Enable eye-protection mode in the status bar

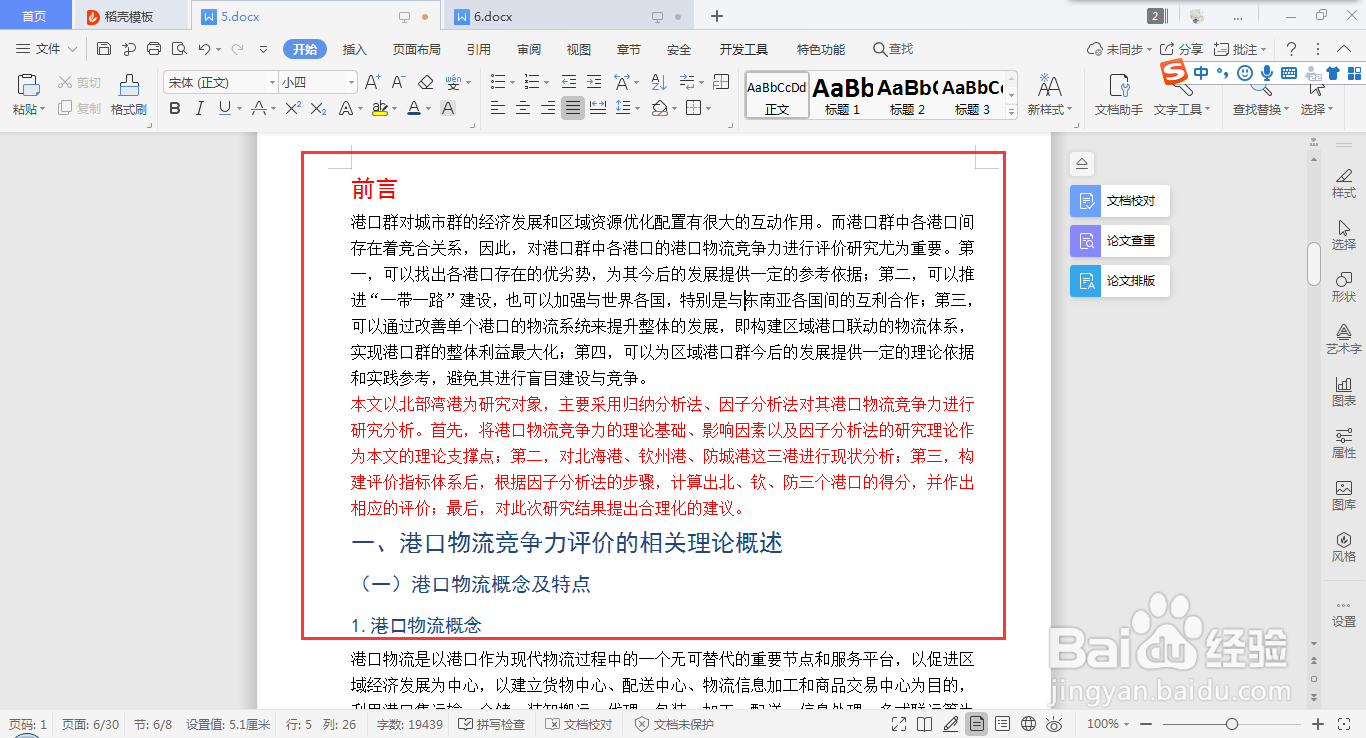1052,724
